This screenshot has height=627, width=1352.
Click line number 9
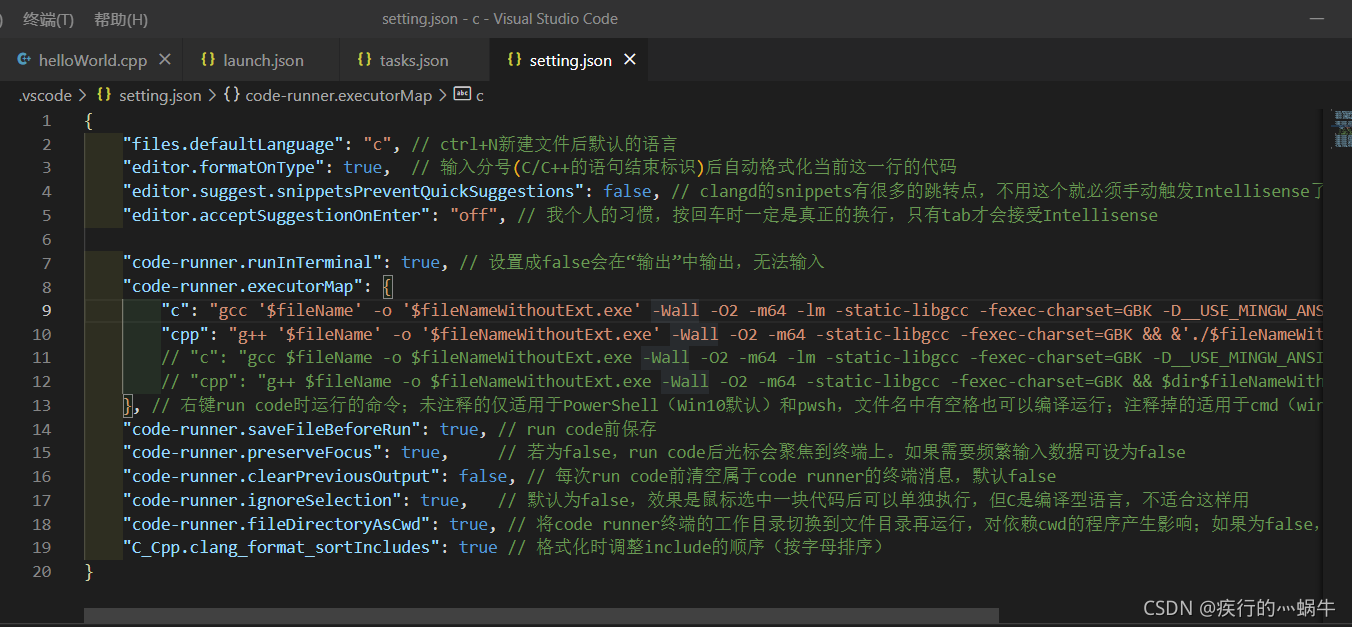(x=46, y=310)
